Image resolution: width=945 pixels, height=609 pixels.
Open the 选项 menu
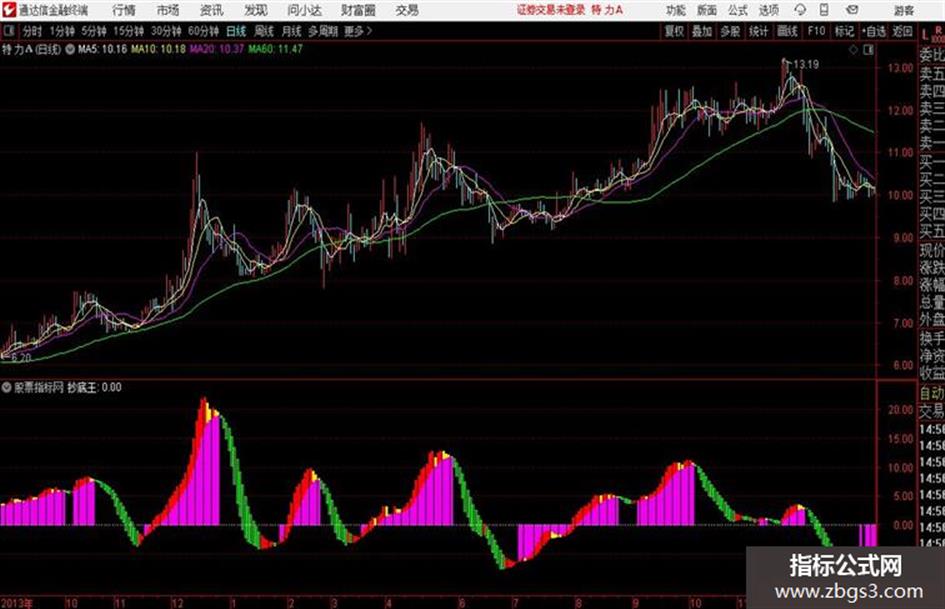pos(768,10)
